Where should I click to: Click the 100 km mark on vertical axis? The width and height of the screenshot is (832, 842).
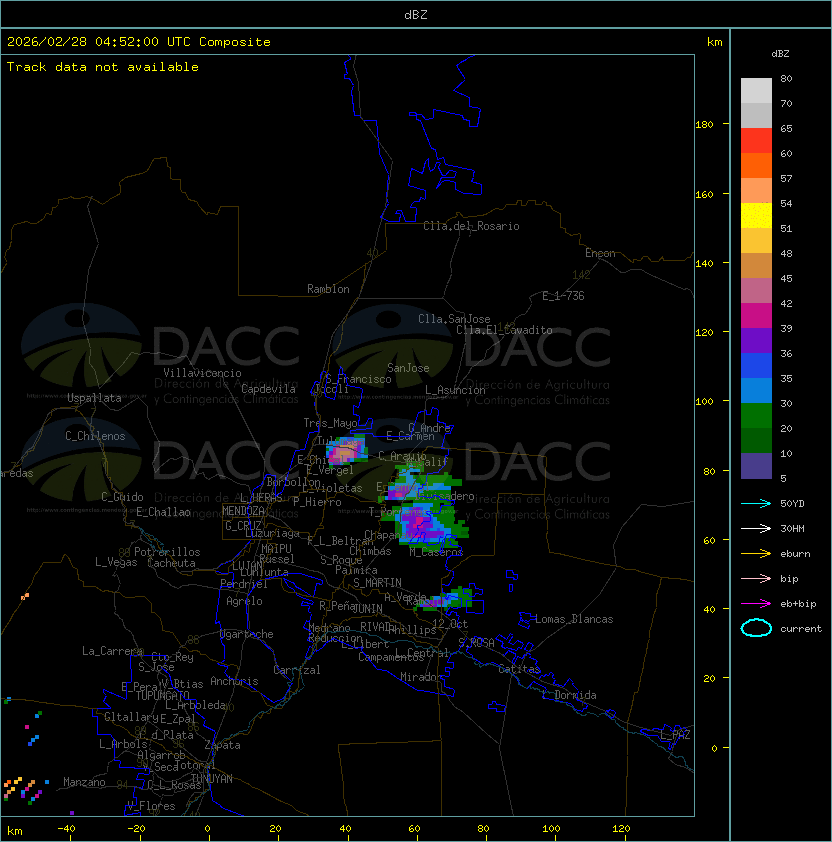pyautogui.click(x=704, y=402)
